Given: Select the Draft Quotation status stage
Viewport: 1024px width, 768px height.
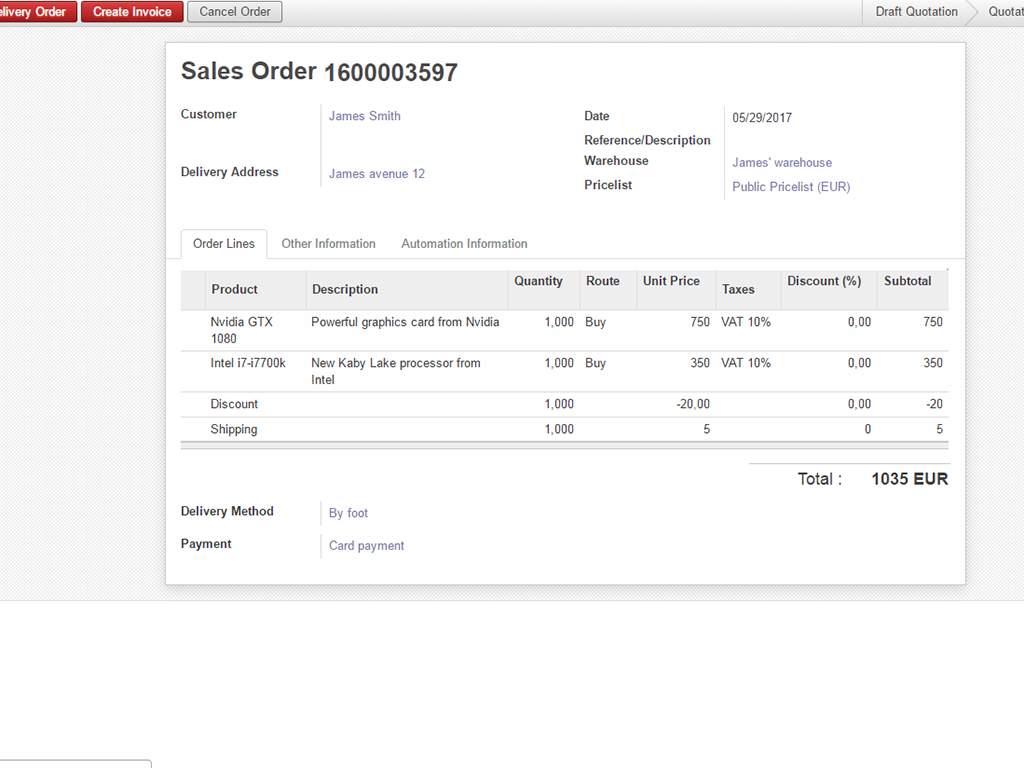Looking at the screenshot, I should pos(916,12).
